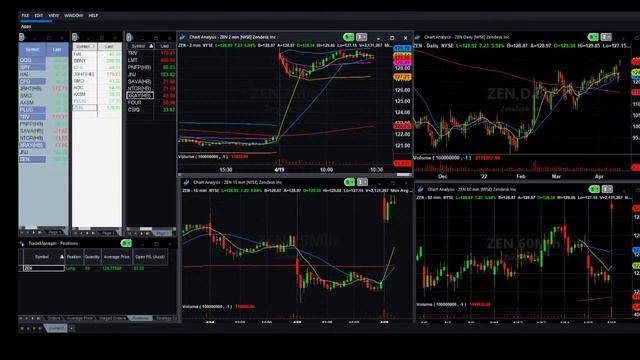This screenshot has height=360, width=640.
Task: Click the Last header in dark watchlist
Action: coord(165,46)
